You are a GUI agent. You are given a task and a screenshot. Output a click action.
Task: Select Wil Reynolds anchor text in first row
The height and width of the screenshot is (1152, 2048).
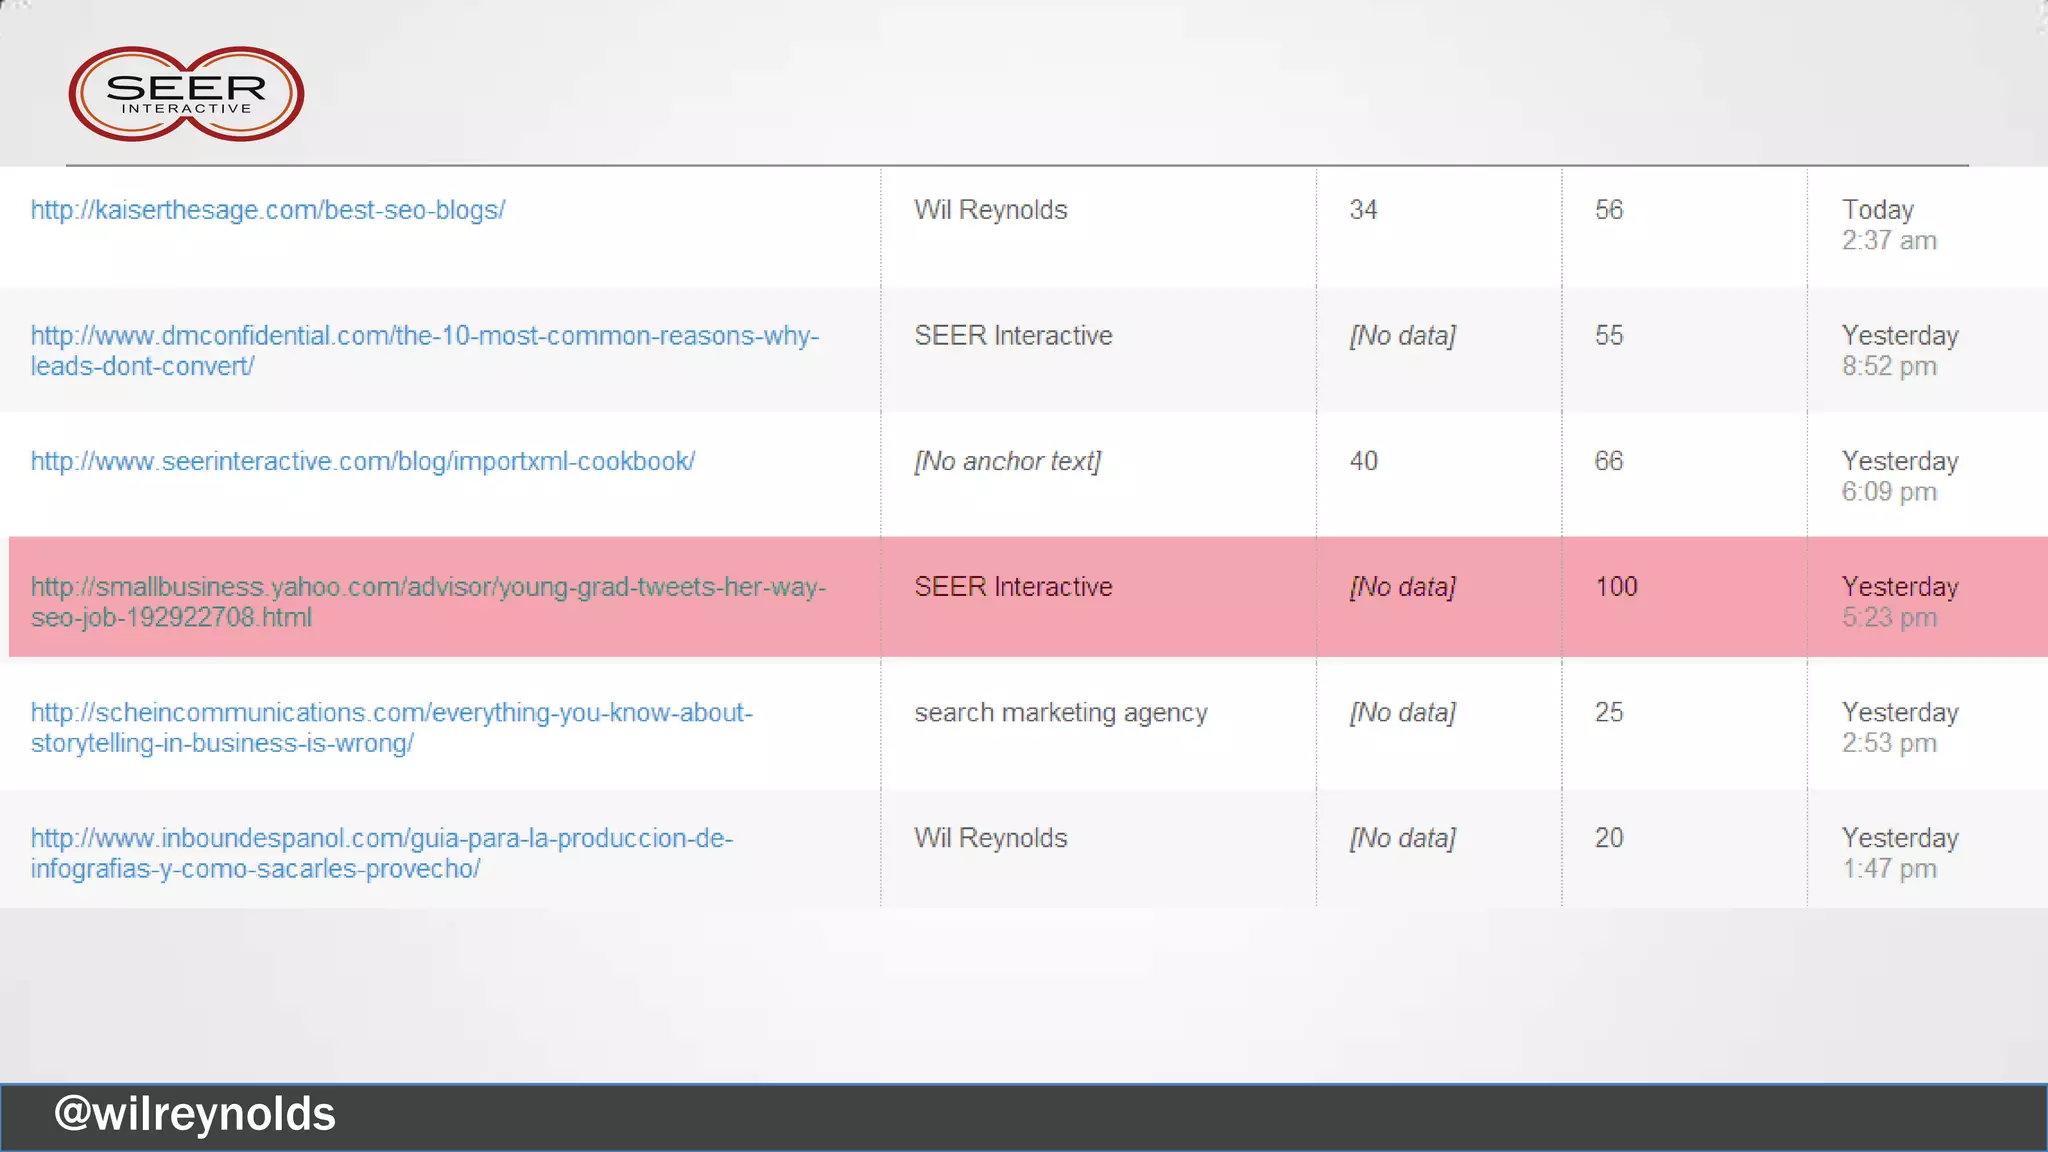click(x=990, y=210)
